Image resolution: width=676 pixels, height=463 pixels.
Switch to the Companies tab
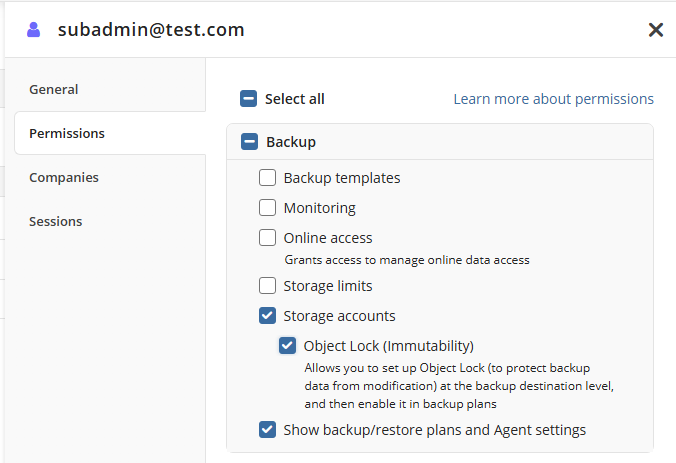click(x=64, y=177)
